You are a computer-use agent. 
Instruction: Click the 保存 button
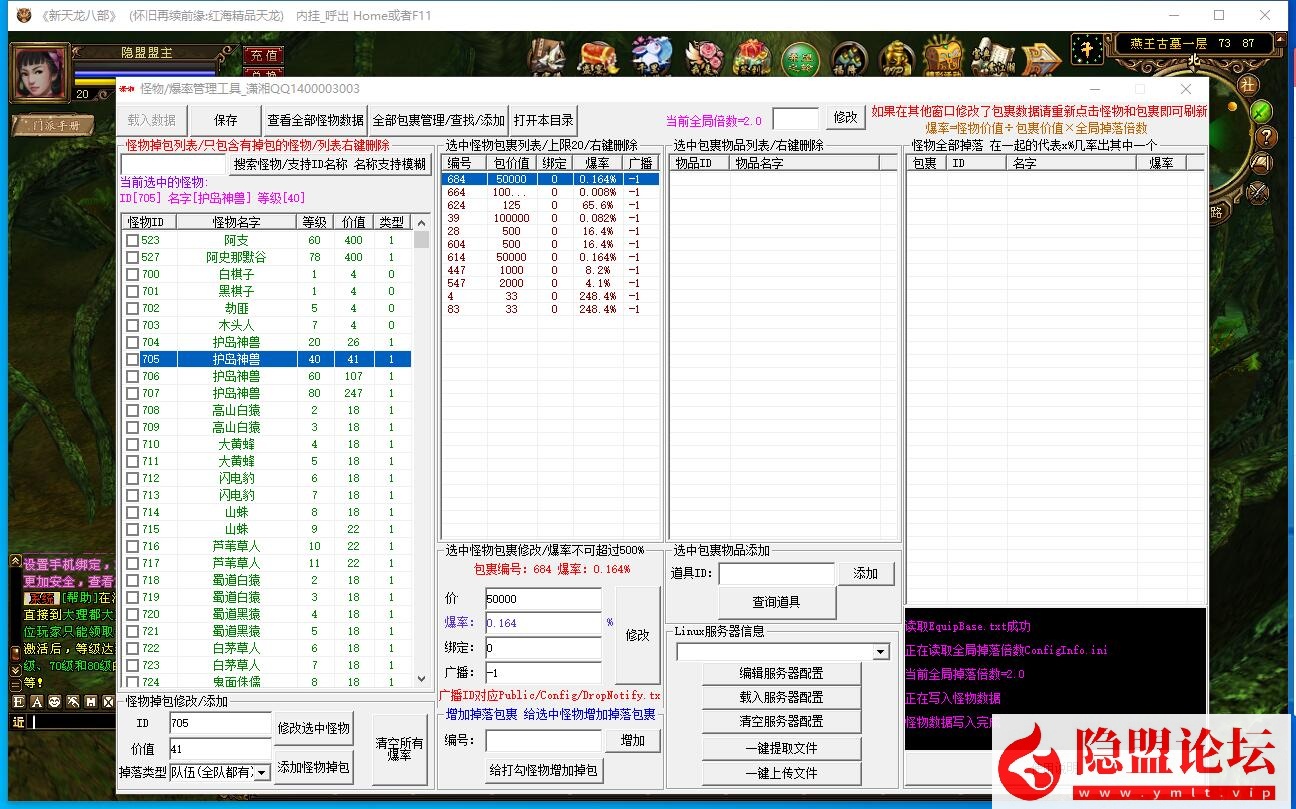tap(226, 120)
